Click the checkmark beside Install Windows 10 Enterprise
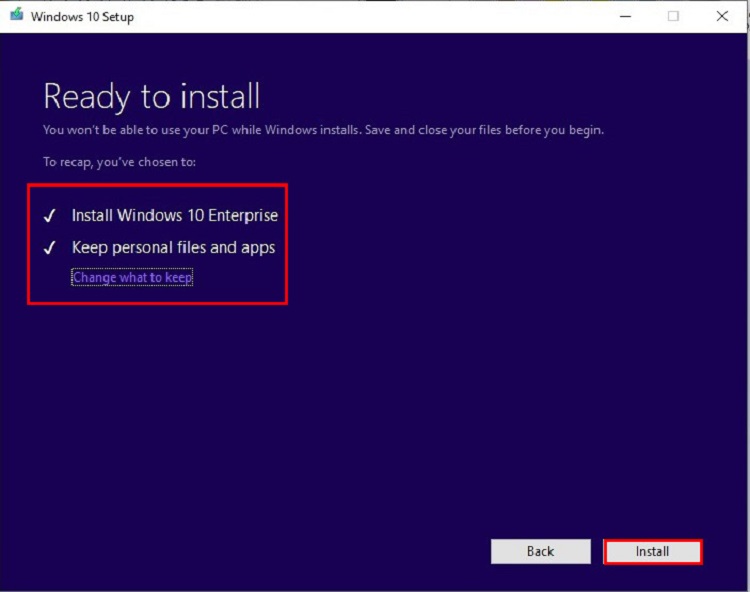This screenshot has width=750, height=592. [x=49, y=216]
